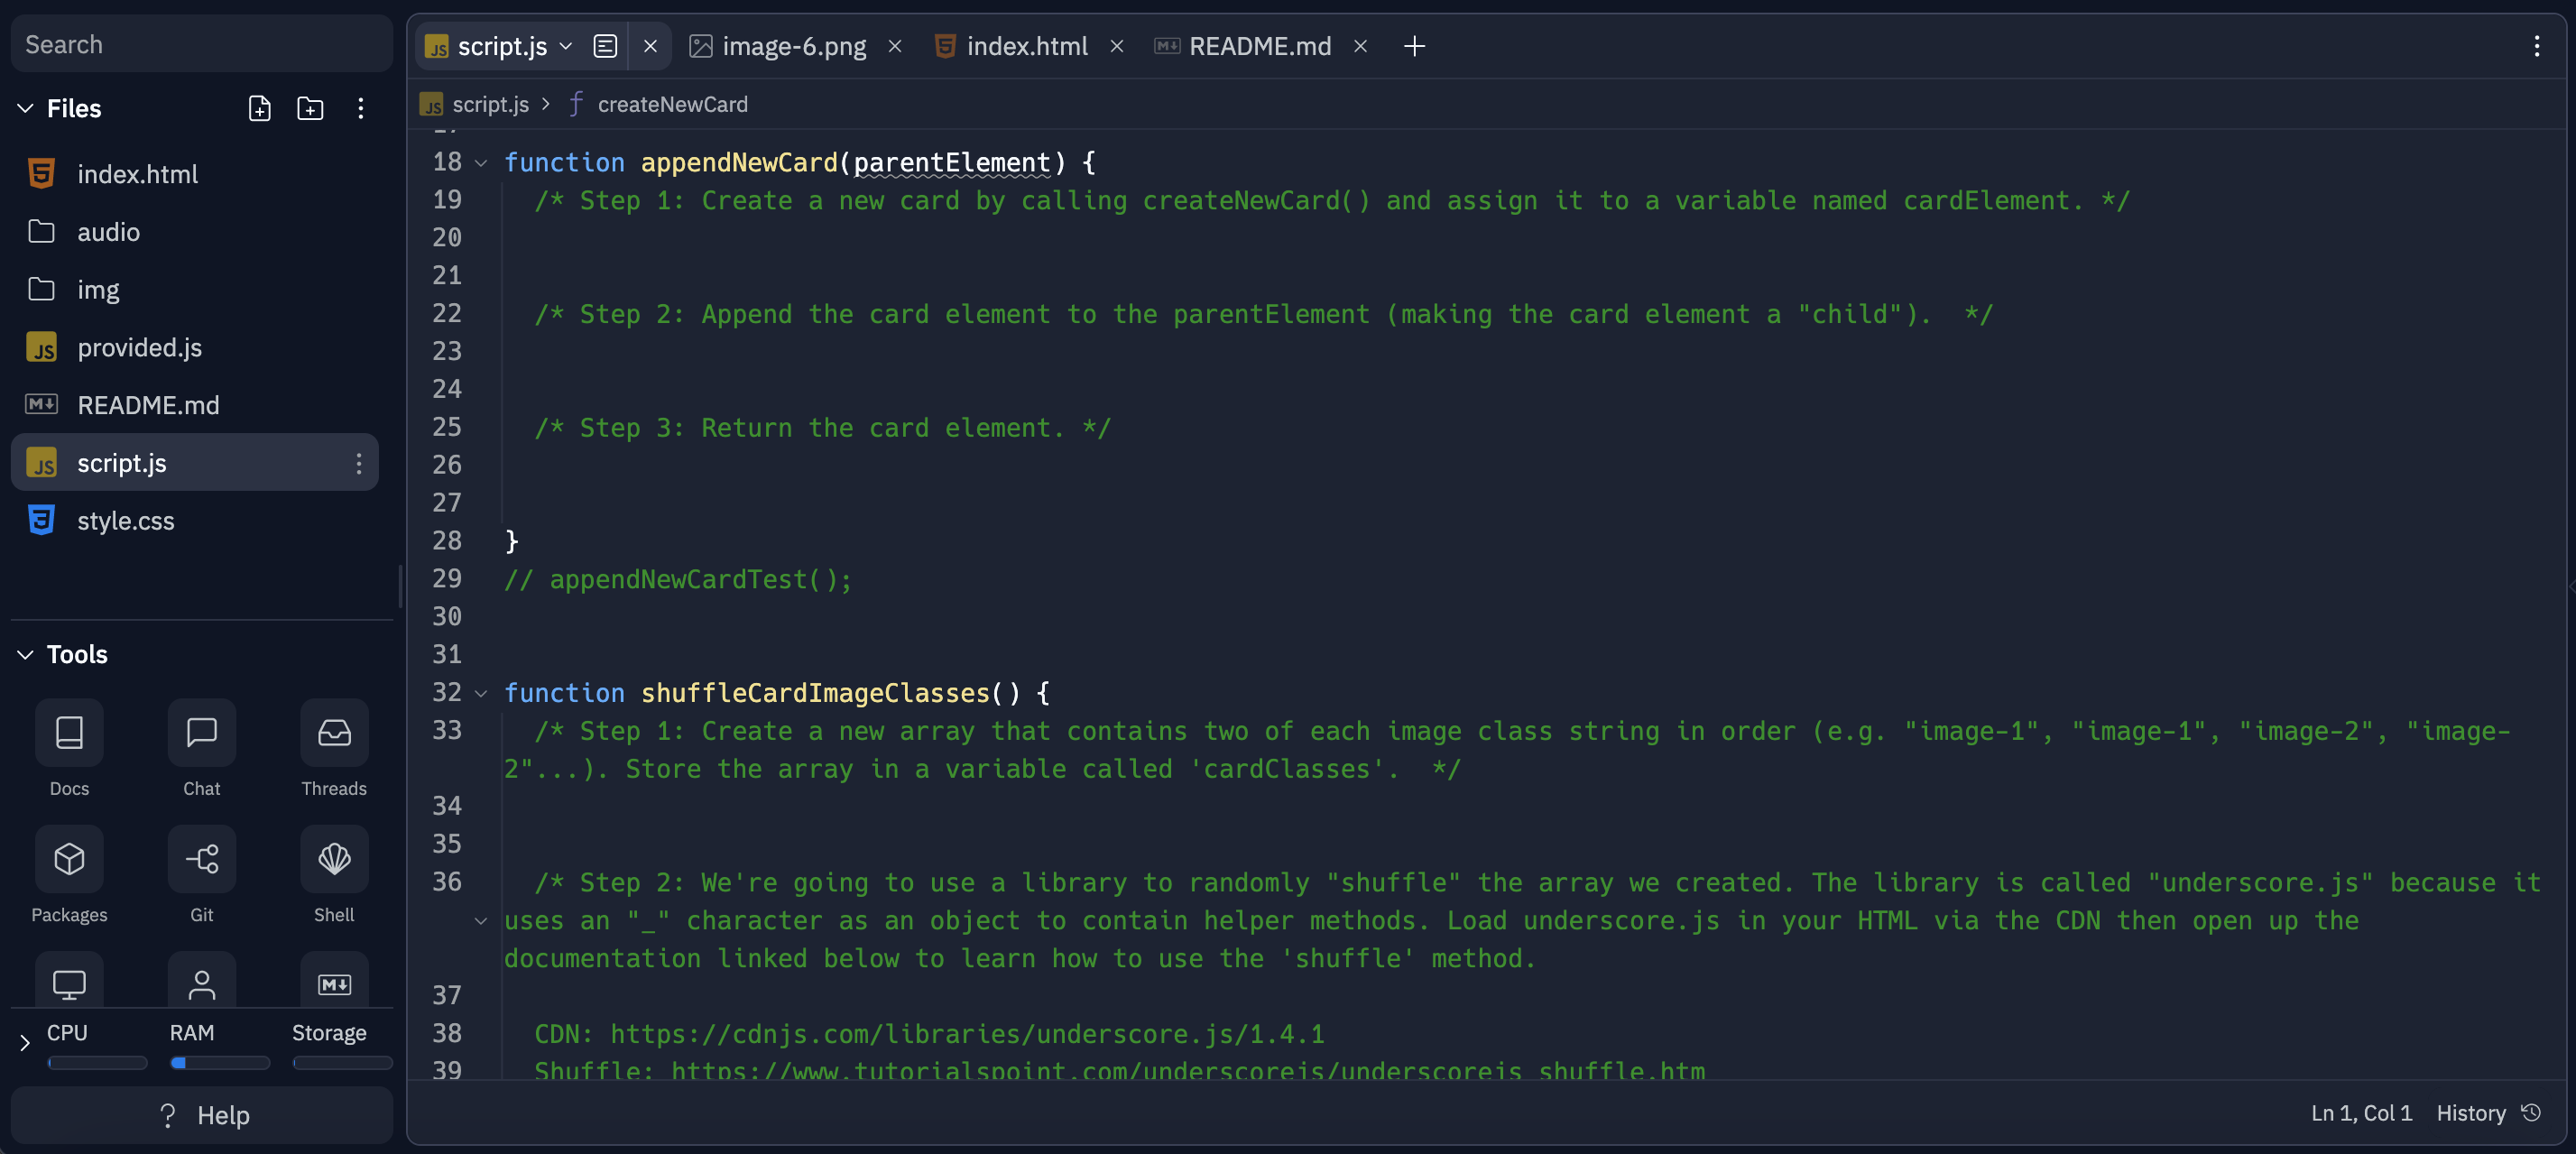Create a new file in Files panel
This screenshot has width=2576, height=1154.
pos(259,108)
